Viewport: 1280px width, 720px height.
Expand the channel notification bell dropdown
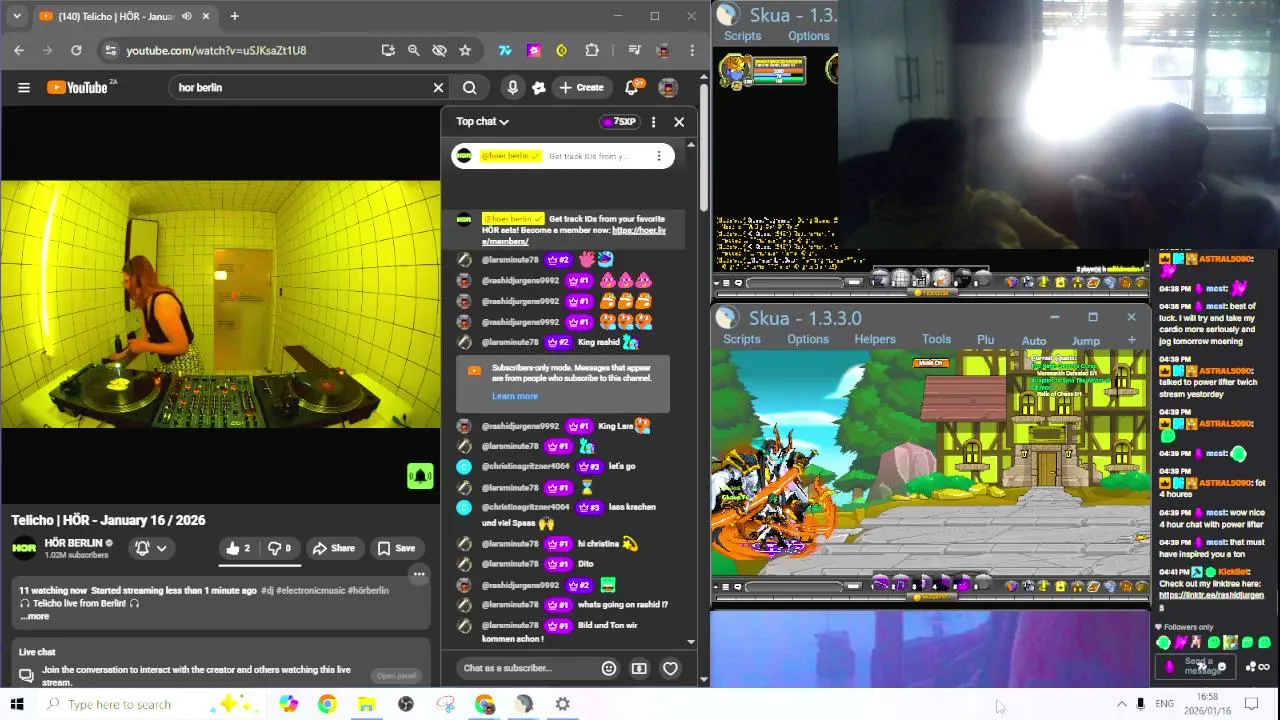pyautogui.click(x=150, y=548)
